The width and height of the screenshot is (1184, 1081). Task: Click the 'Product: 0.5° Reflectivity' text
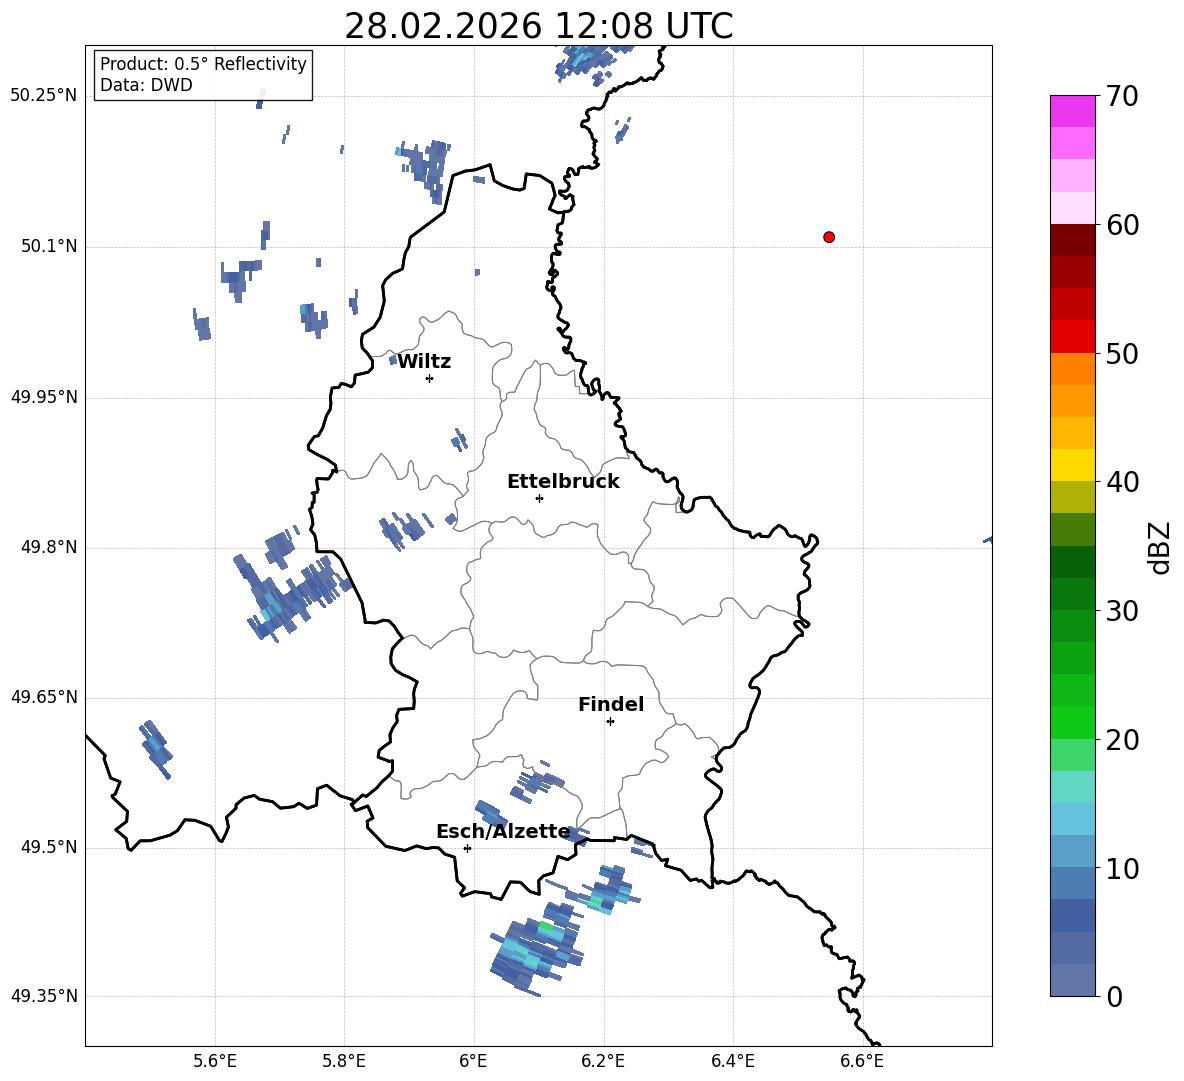203,64
